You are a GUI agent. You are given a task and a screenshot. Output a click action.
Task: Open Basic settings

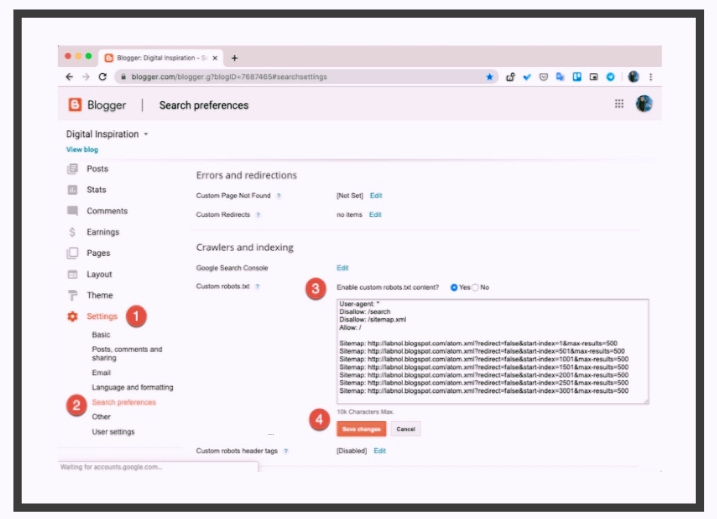(x=101, y=335)
